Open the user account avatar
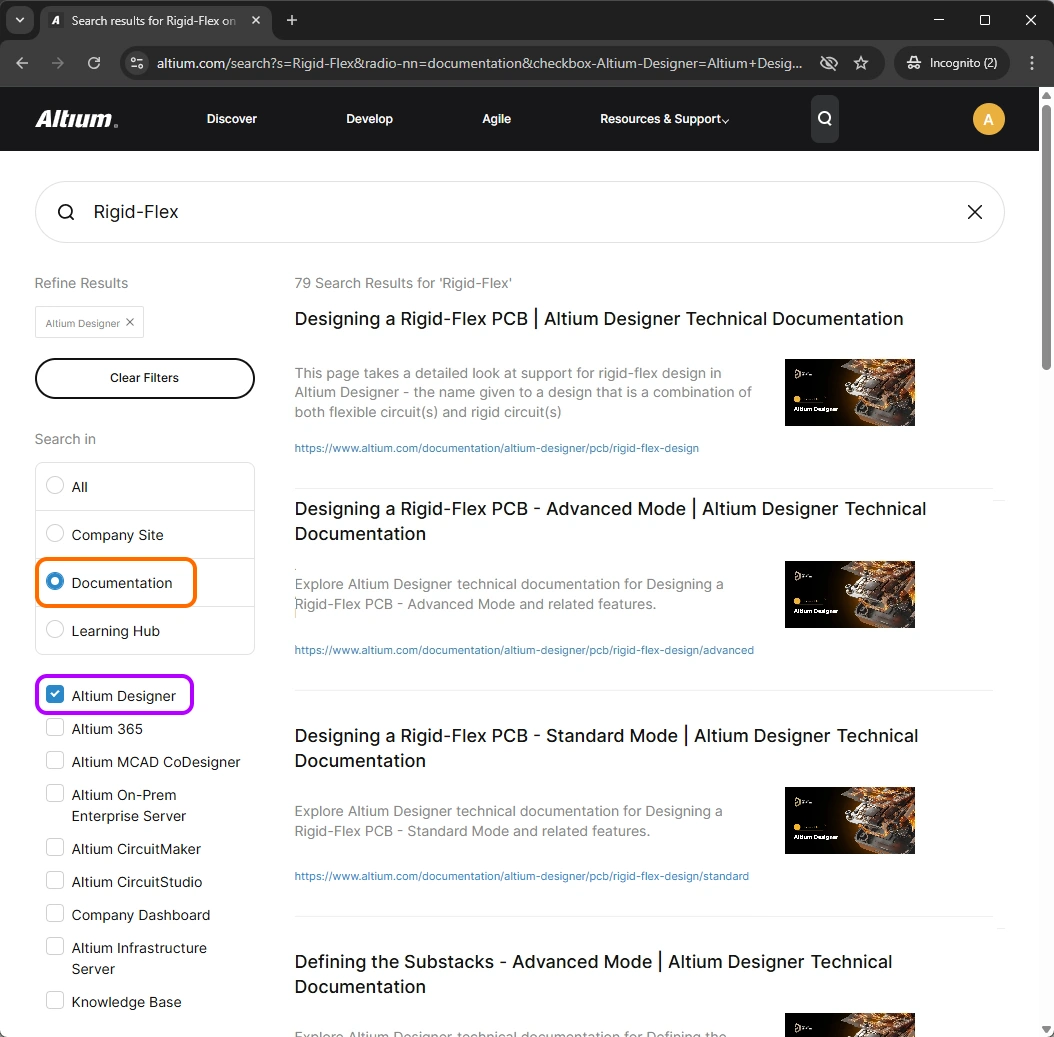The width and height of the screenshot is (1054, 1037). pyautogui.click(x=988, y=120)
